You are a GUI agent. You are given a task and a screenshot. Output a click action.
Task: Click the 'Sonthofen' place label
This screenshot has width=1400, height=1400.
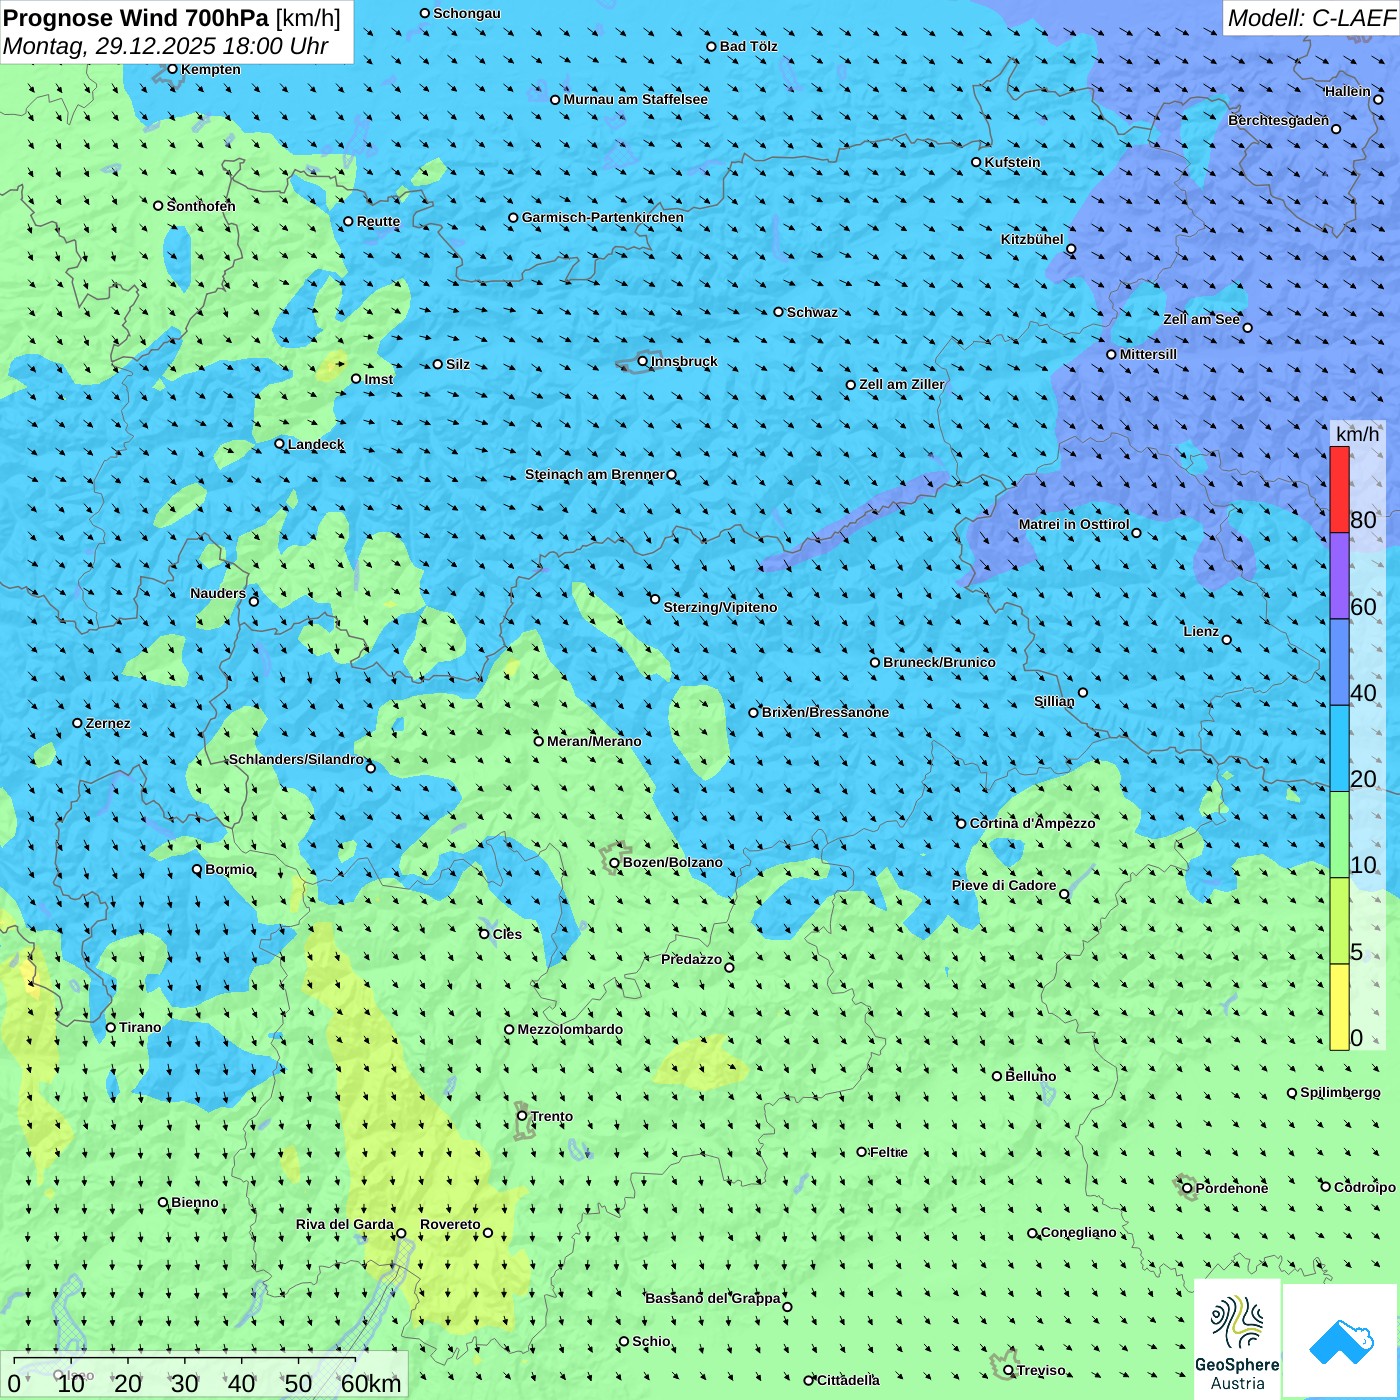201,206
